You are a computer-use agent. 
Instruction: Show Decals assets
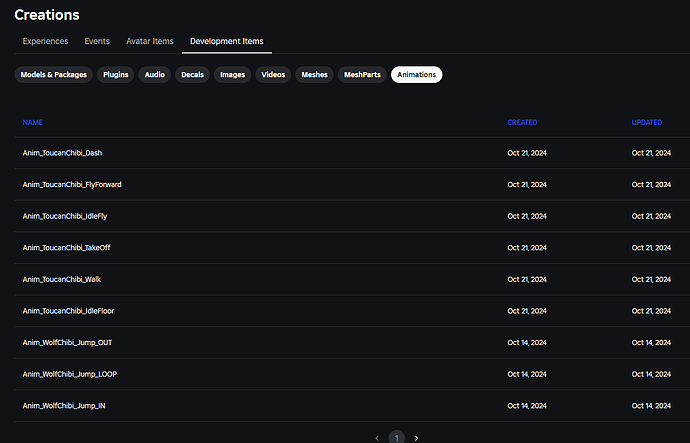193,75
